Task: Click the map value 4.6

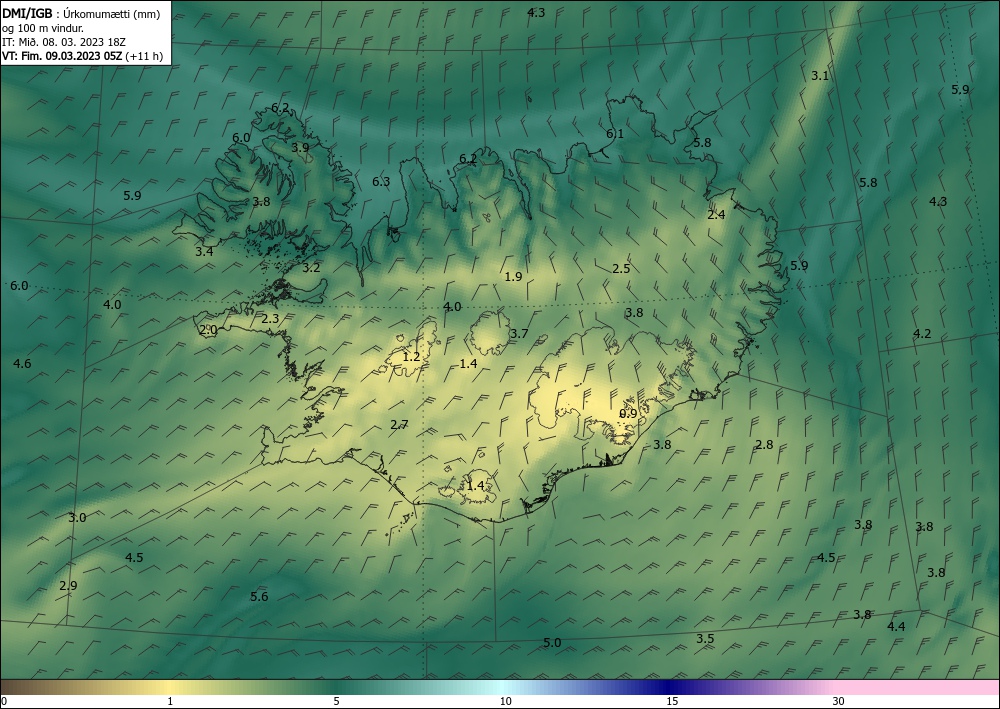Action: coord(22,364)
